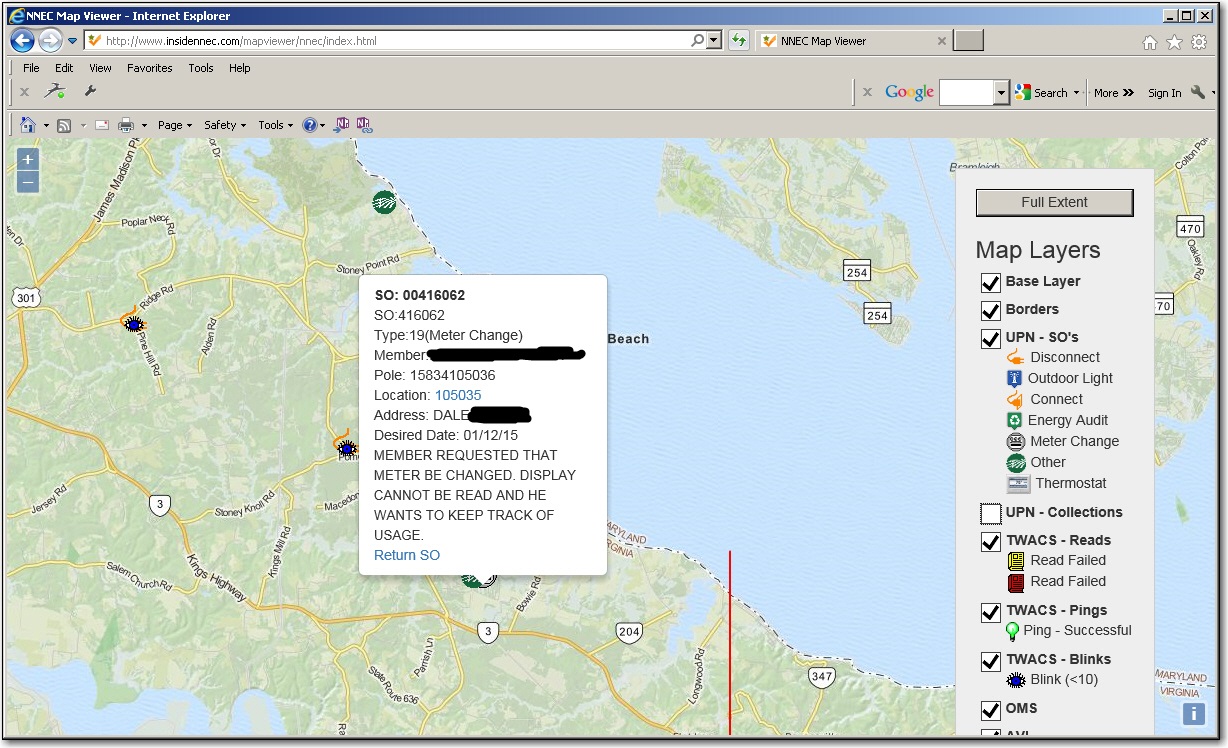This screenshot has height=748, width=1228.
Task: Click the Return SO link in popup
Action: [406, 555]
